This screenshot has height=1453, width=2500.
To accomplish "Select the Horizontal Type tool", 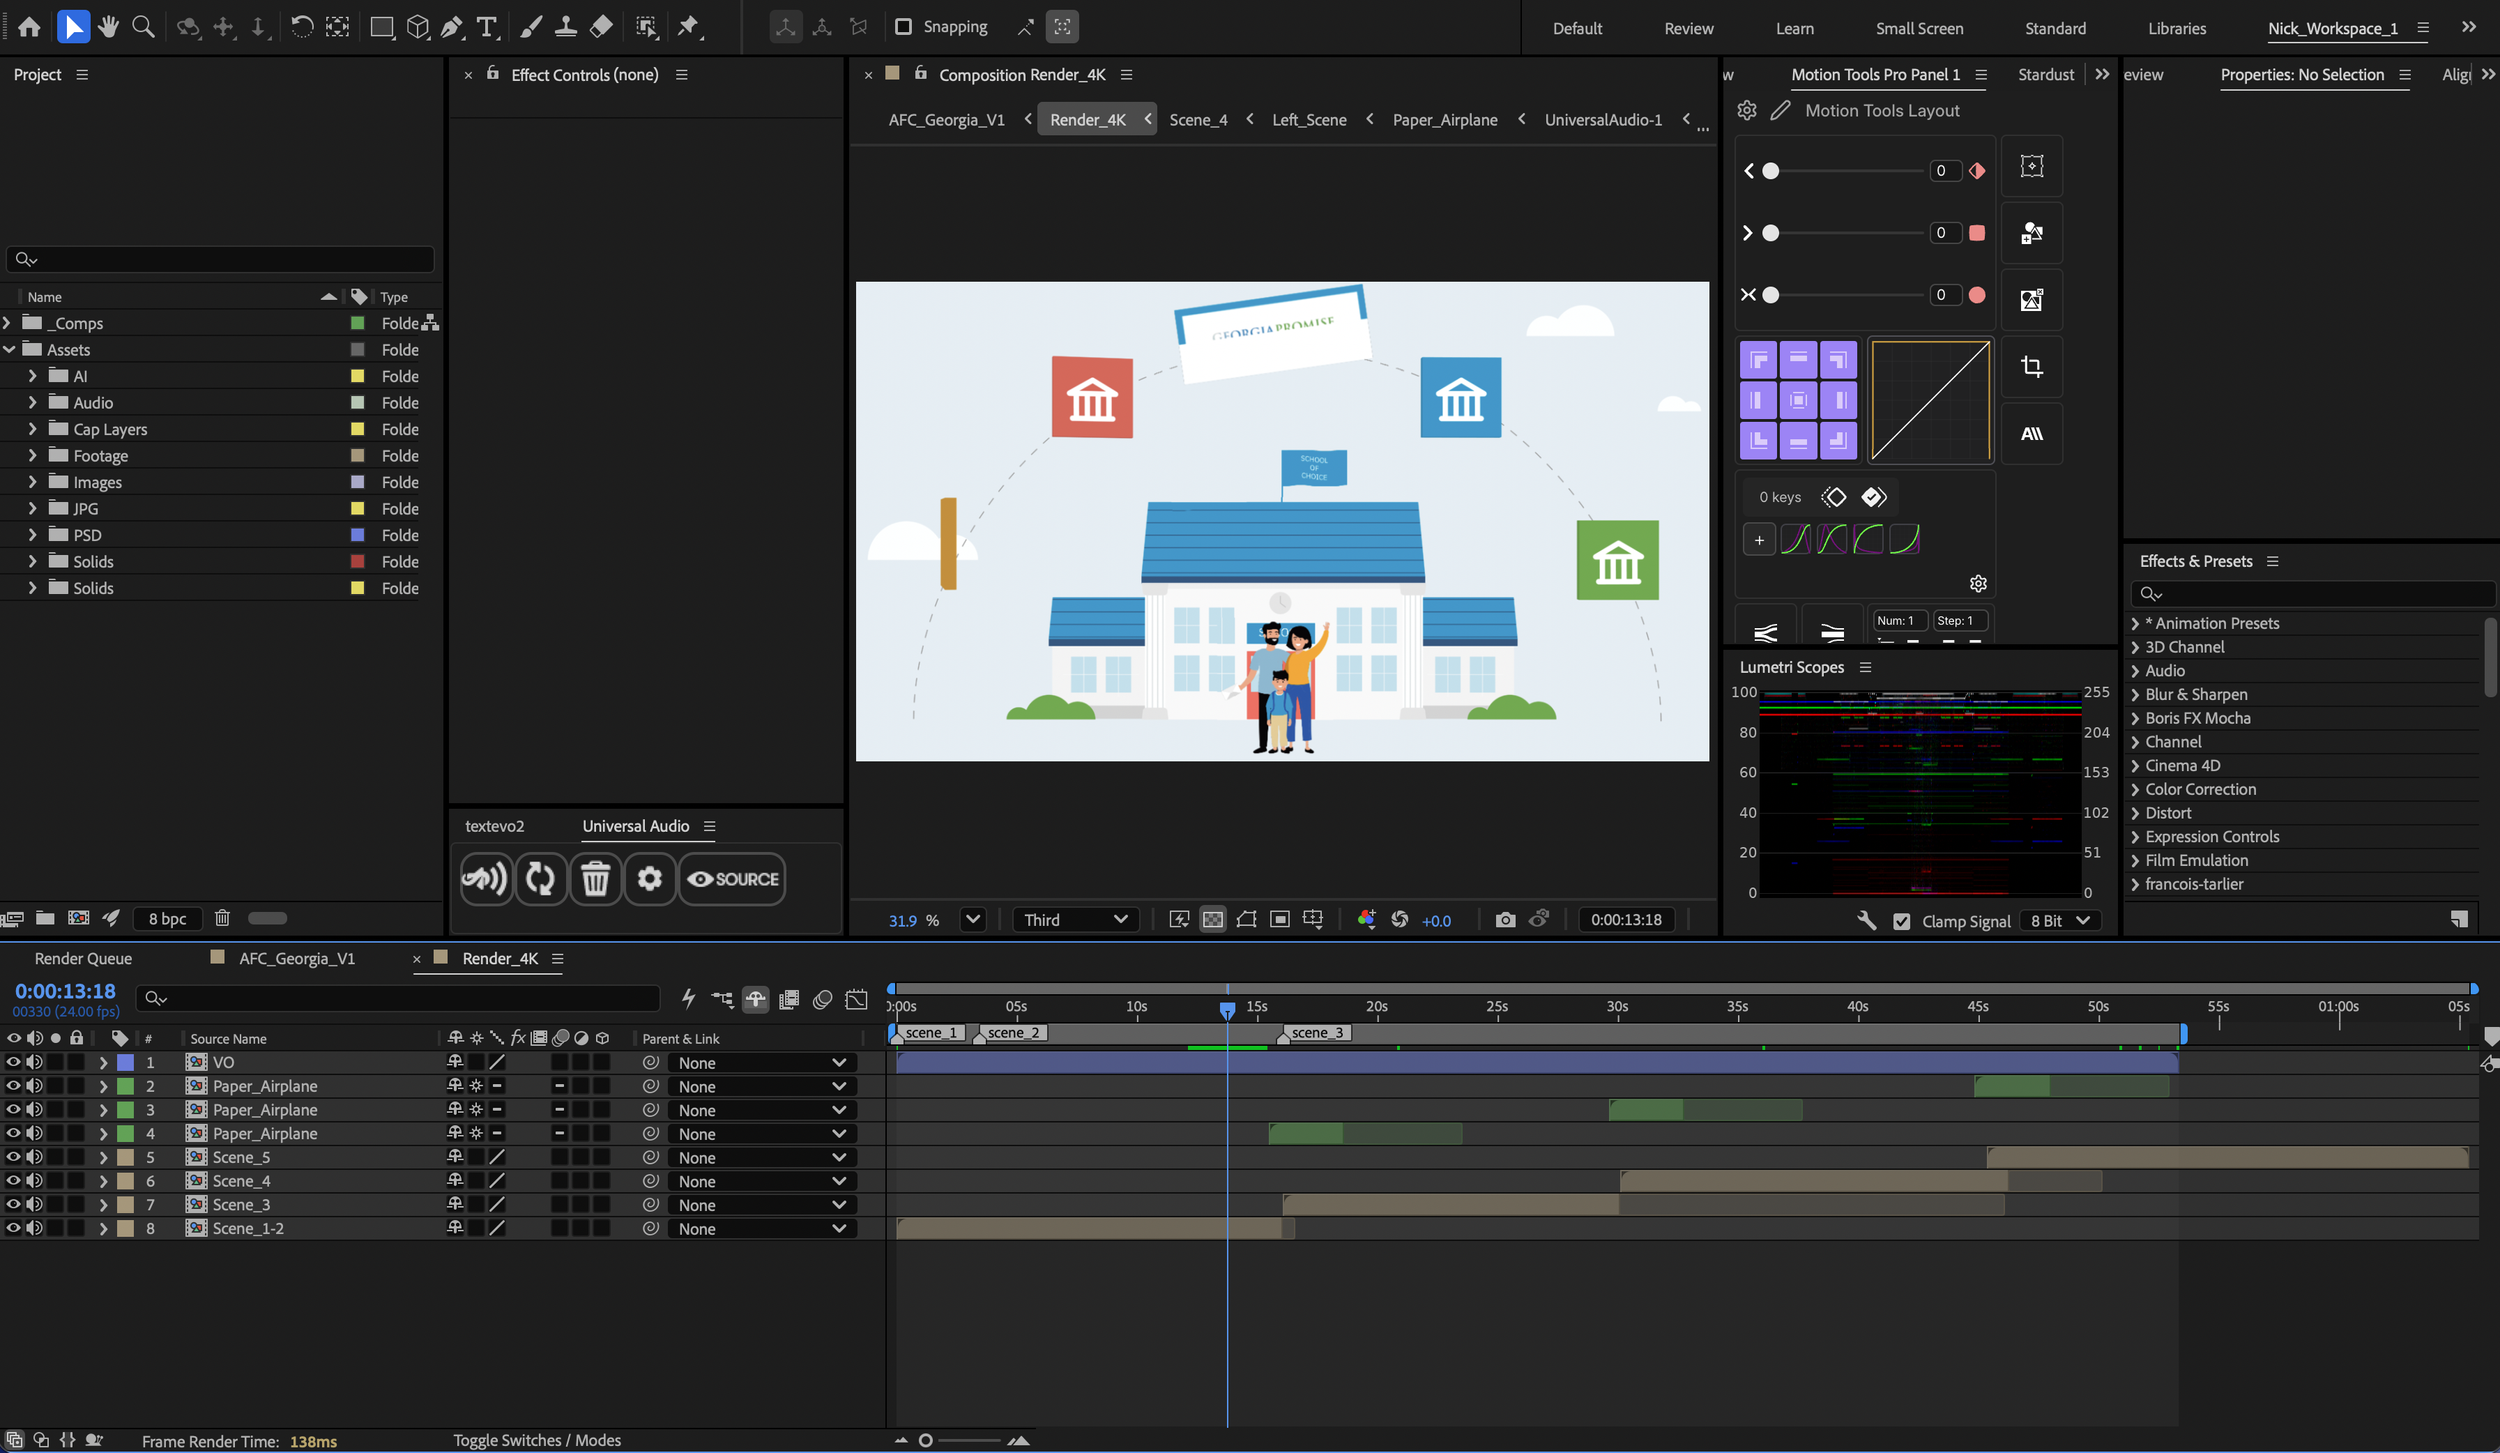I will (x=487, y=27).
